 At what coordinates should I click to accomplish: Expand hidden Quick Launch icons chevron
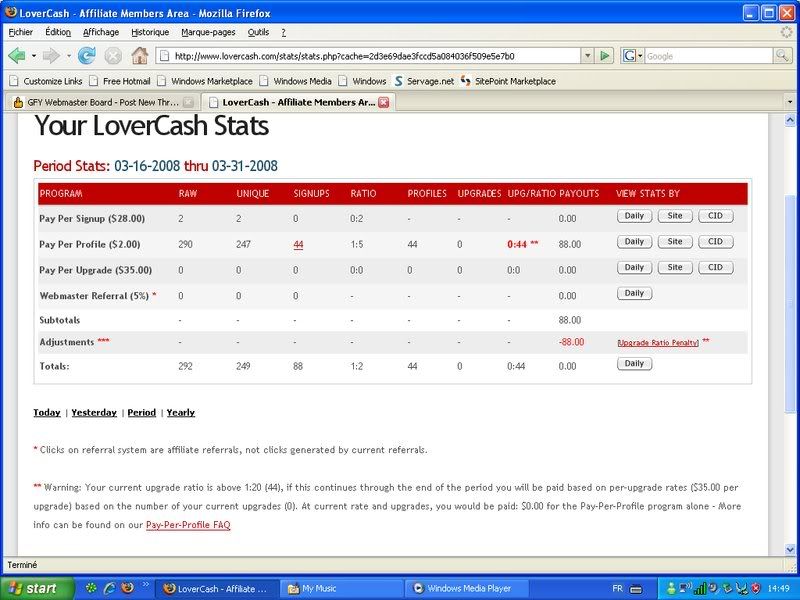(x=145, y=584)
